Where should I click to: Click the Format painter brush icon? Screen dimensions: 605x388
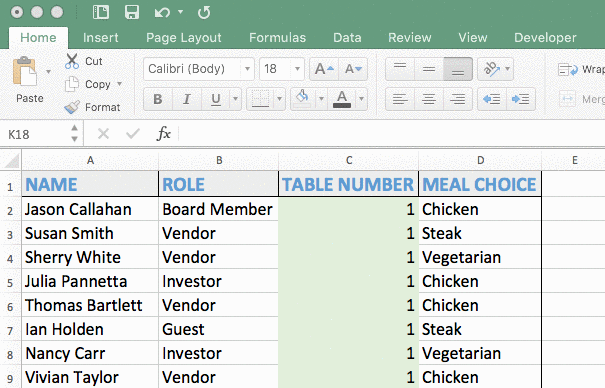(72, 107)
